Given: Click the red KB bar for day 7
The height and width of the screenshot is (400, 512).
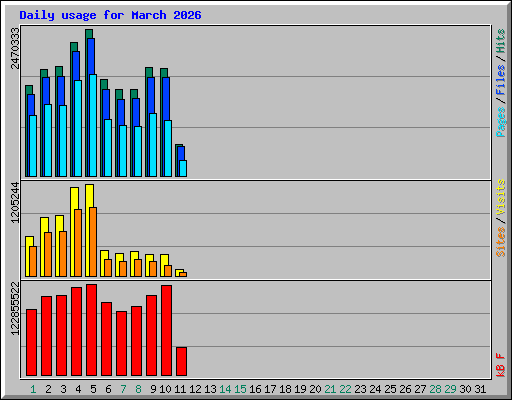Looking at the screenshot, I should (122, 343).
